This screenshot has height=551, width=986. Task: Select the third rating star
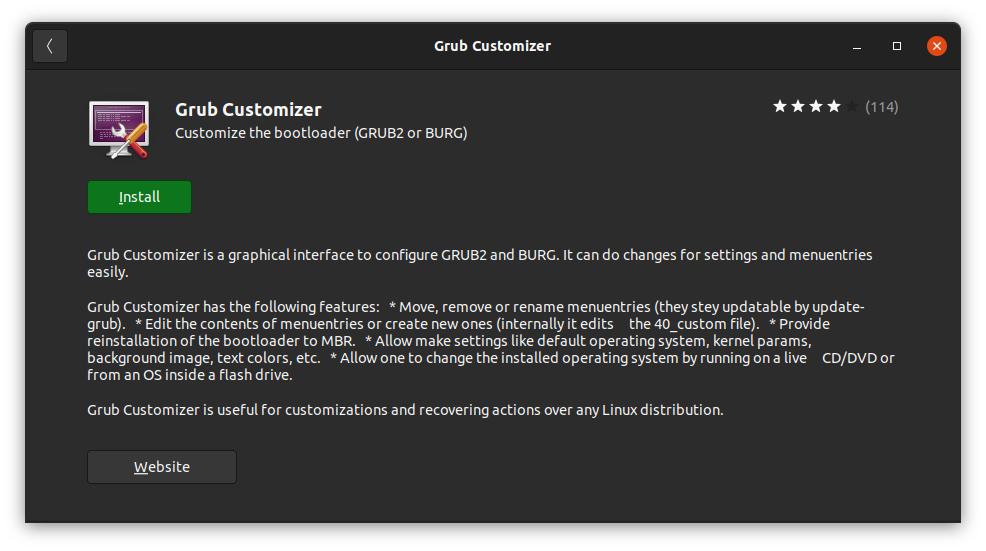pyautogui.click(x=816, y=106)
